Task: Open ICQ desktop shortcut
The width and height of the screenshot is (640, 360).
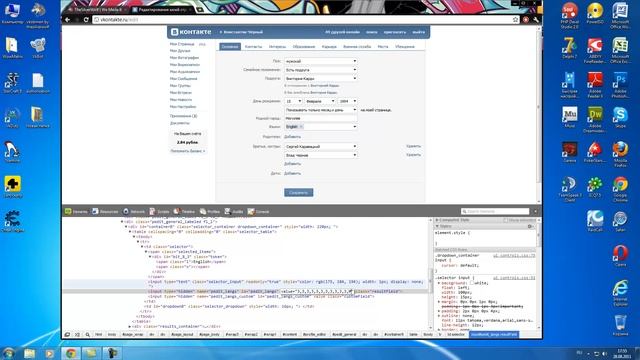Action: click(595, 187)
